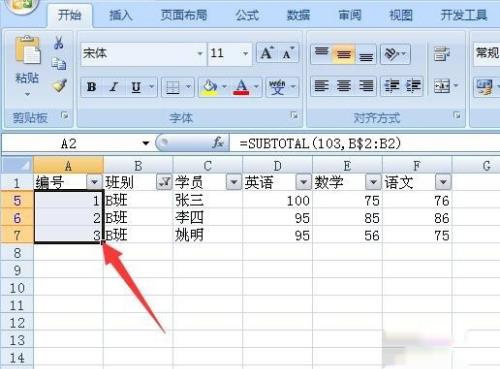Open the 审阅 tab
This screenshot has height=369, width=500.
[x=350, y=15]
